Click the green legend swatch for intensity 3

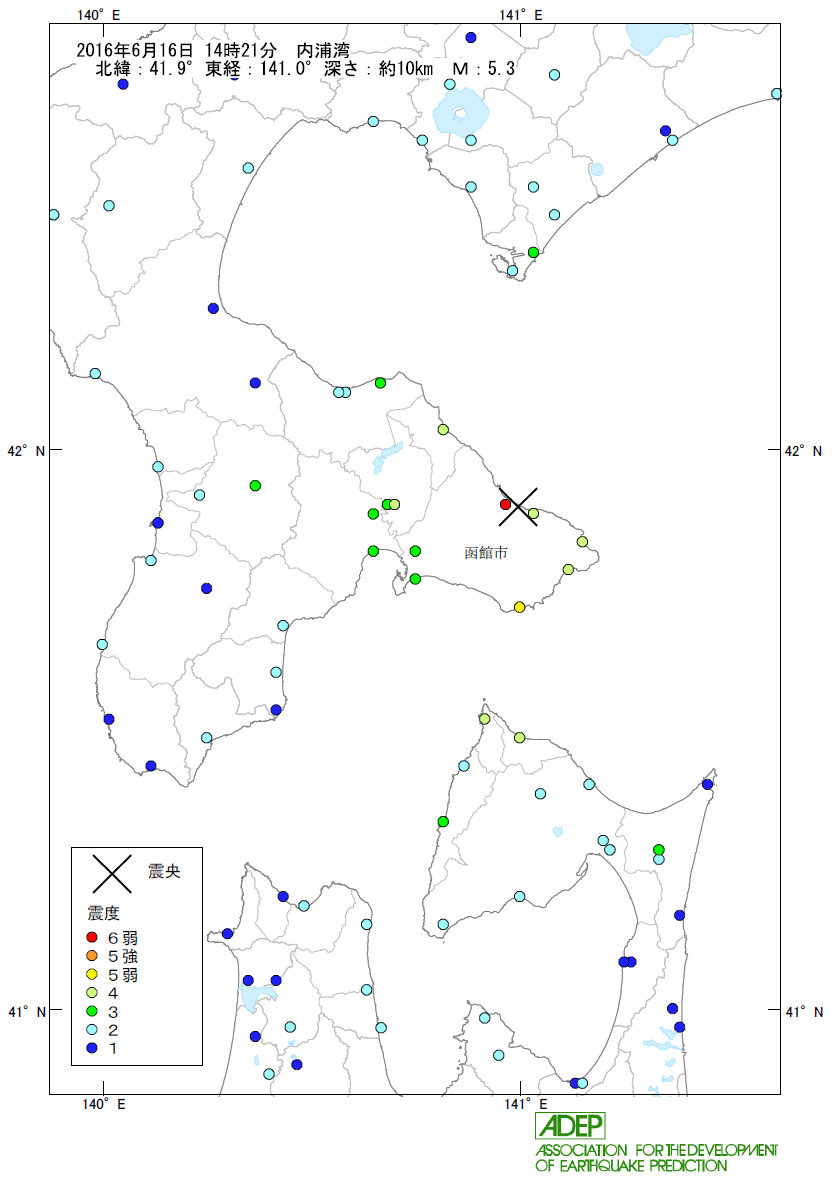pos(92,1011)
